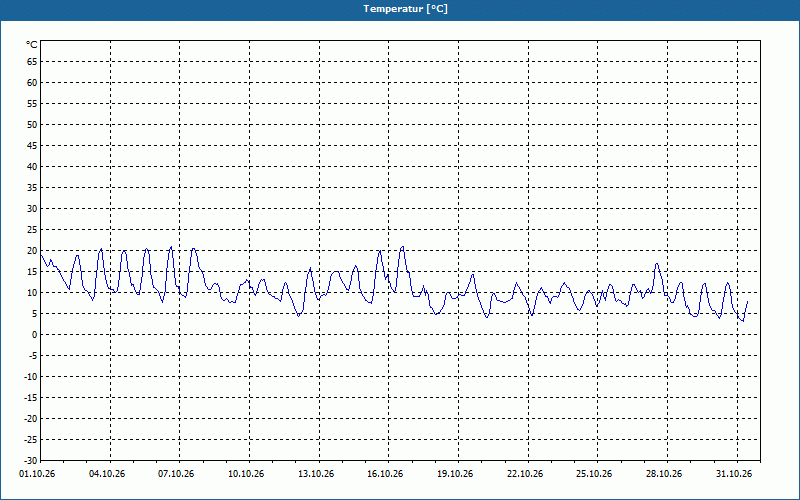Select the 25 value on temperature axis
Screen dimensions: 800x500
point(32,230)
